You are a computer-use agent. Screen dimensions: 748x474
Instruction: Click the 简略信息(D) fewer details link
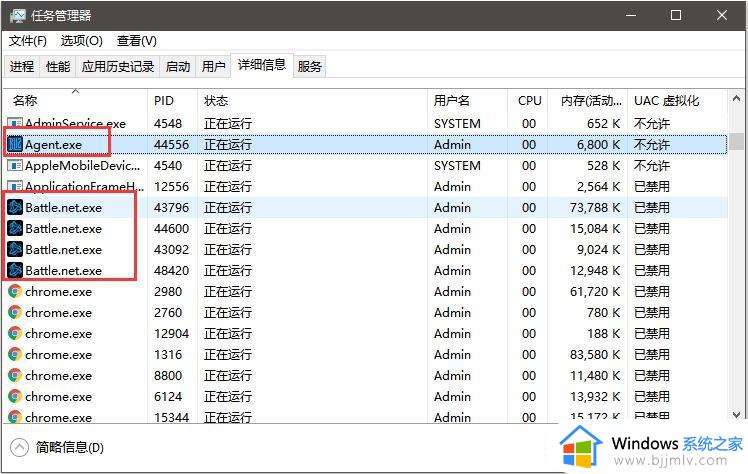click(x=70, y=447)
